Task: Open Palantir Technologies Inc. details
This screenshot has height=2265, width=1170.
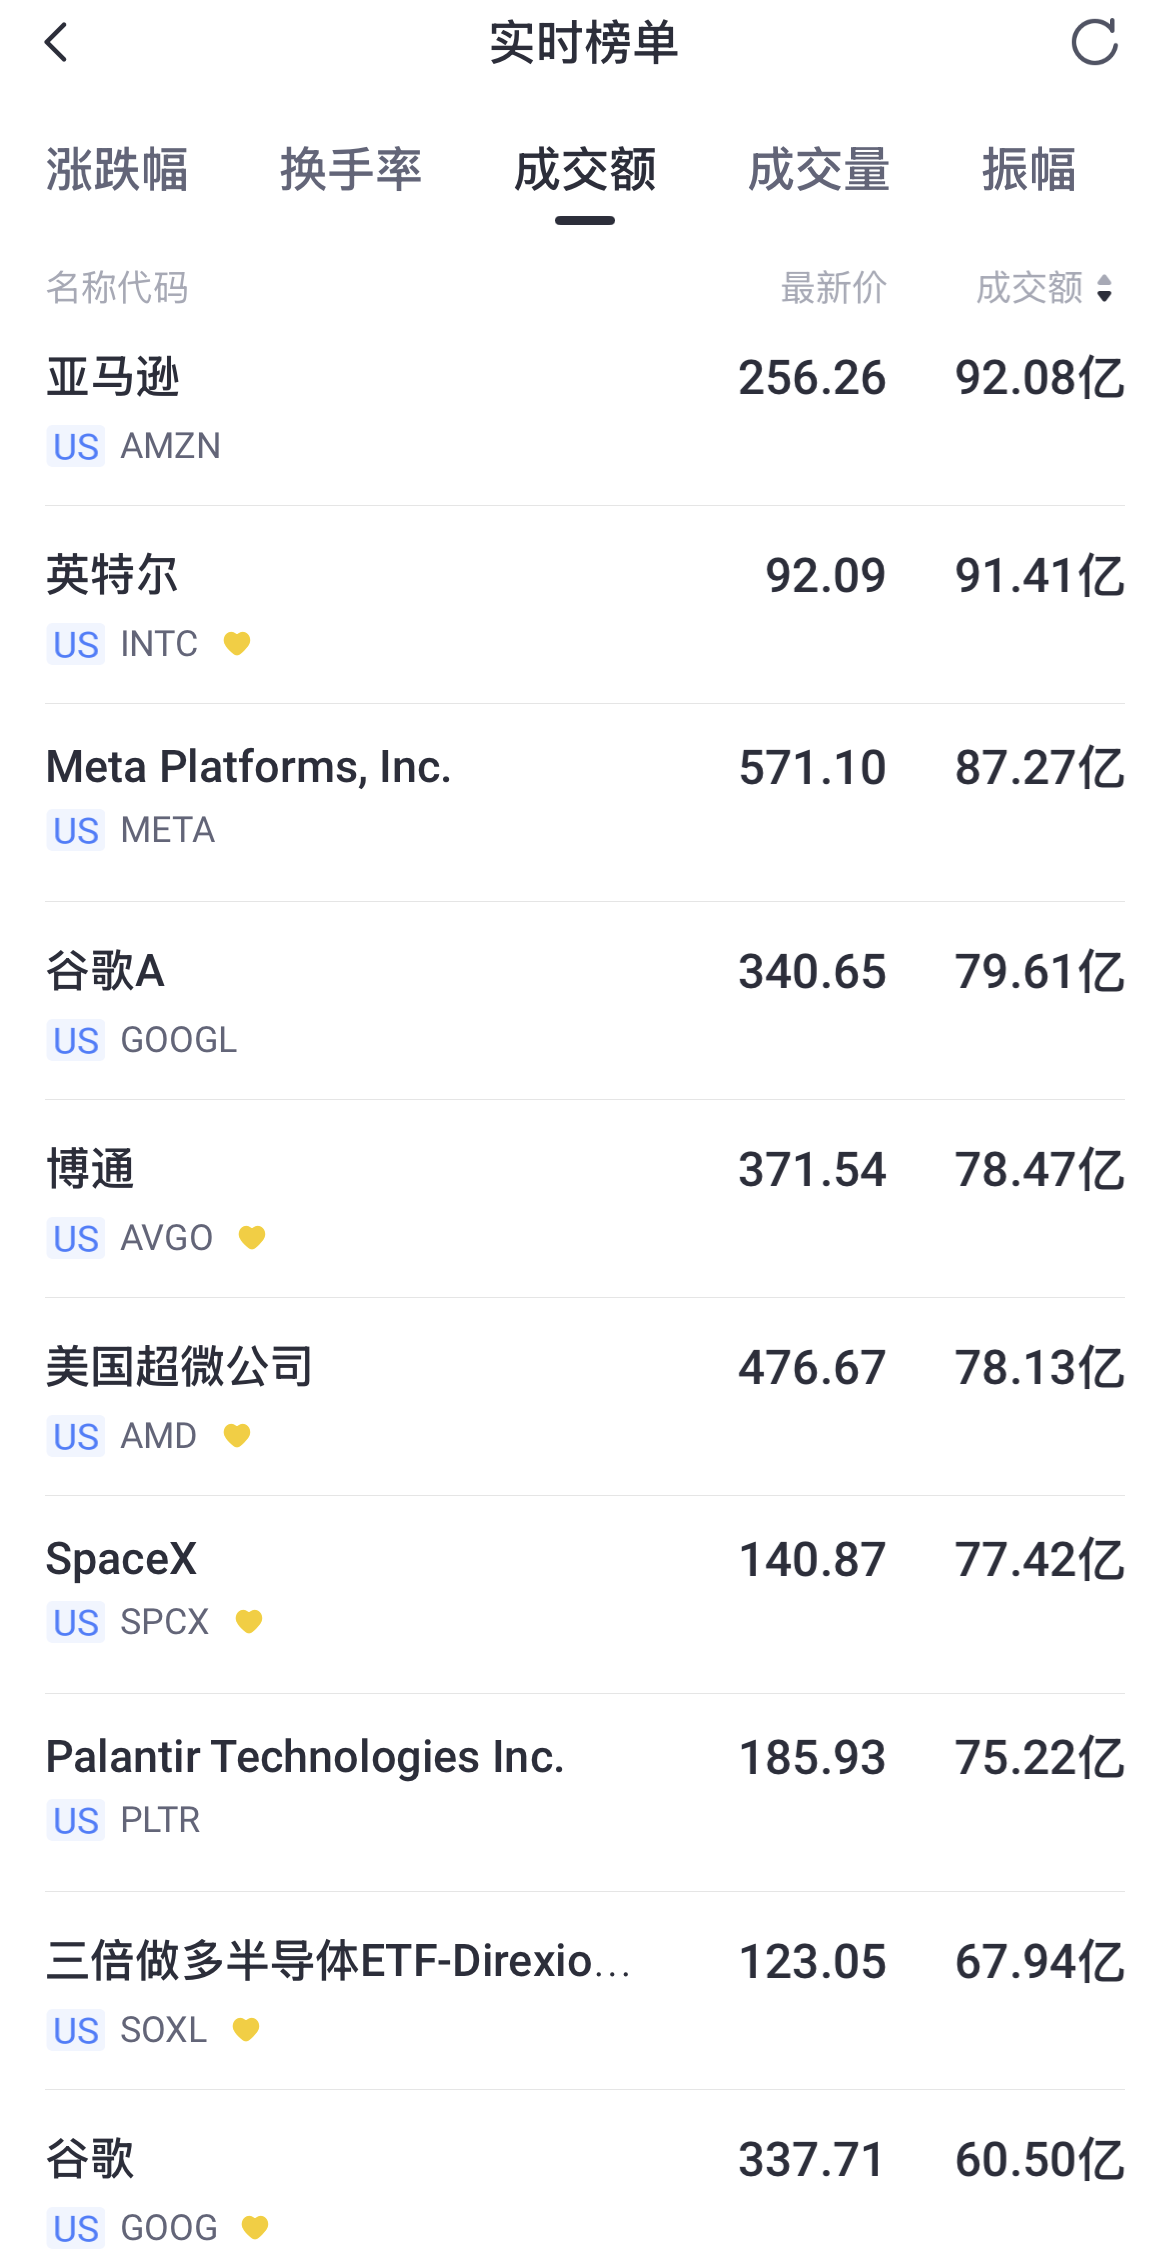Action: 585,1793
